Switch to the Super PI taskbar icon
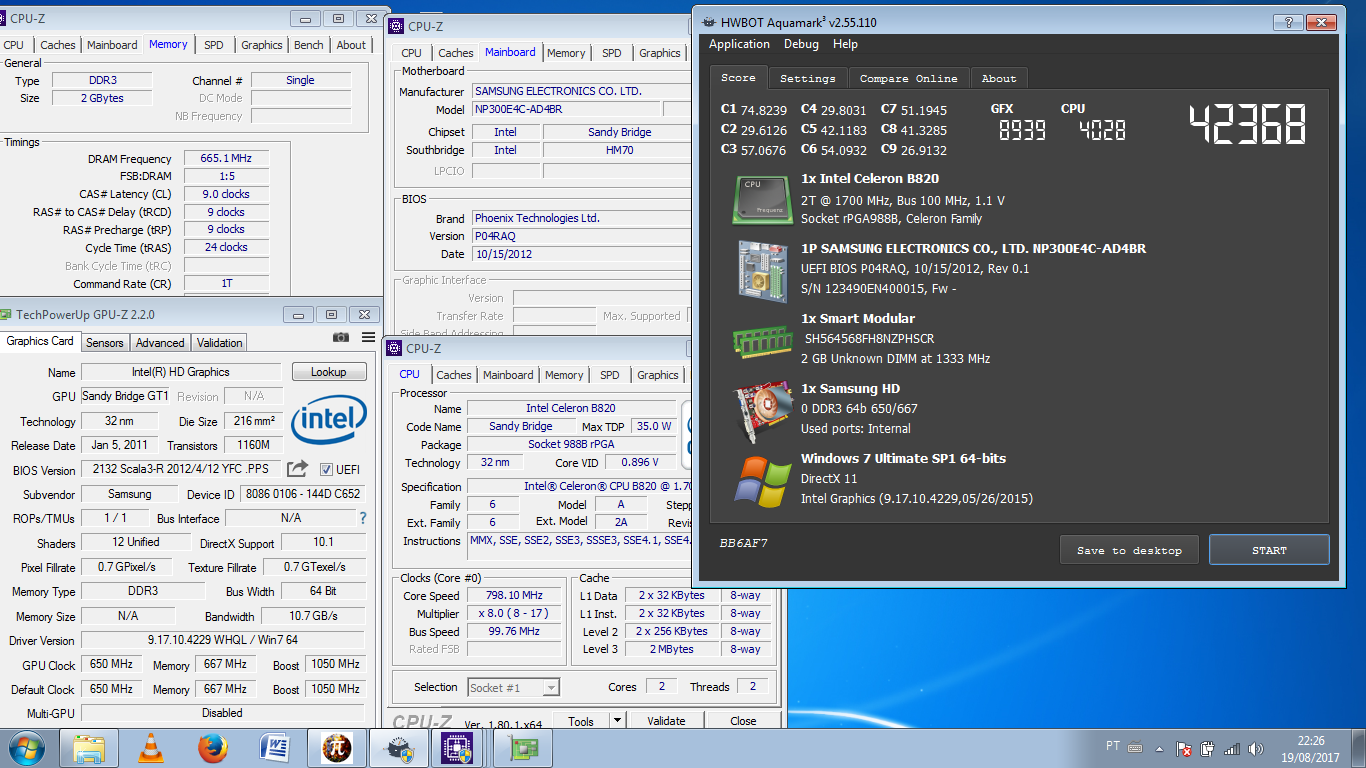Viewport: 1366px width, 768px height. point(336,748)
